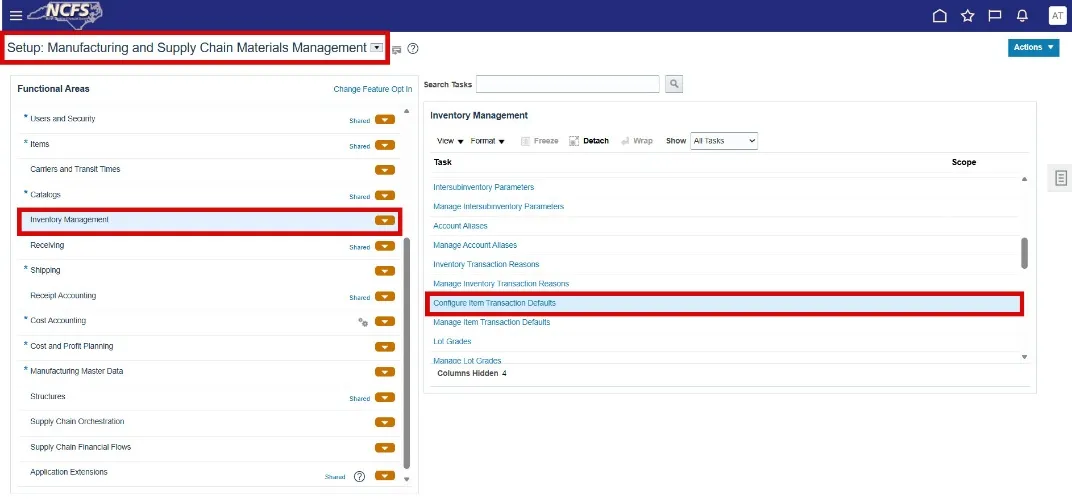Open the Favorites star icon
The width and height of the screenshot is (1072, 499).
[x=967, y=15]
